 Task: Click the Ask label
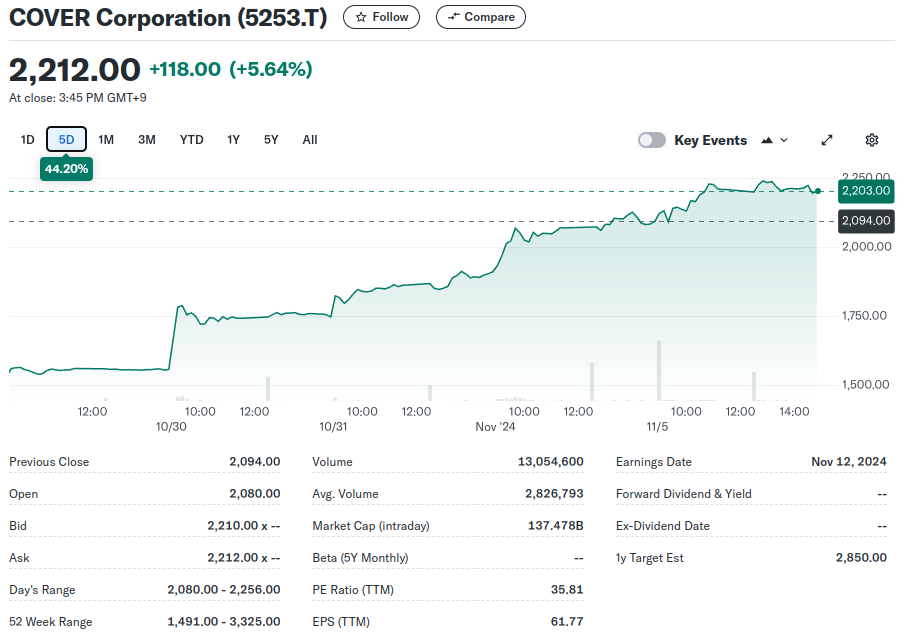coord(19,558)
